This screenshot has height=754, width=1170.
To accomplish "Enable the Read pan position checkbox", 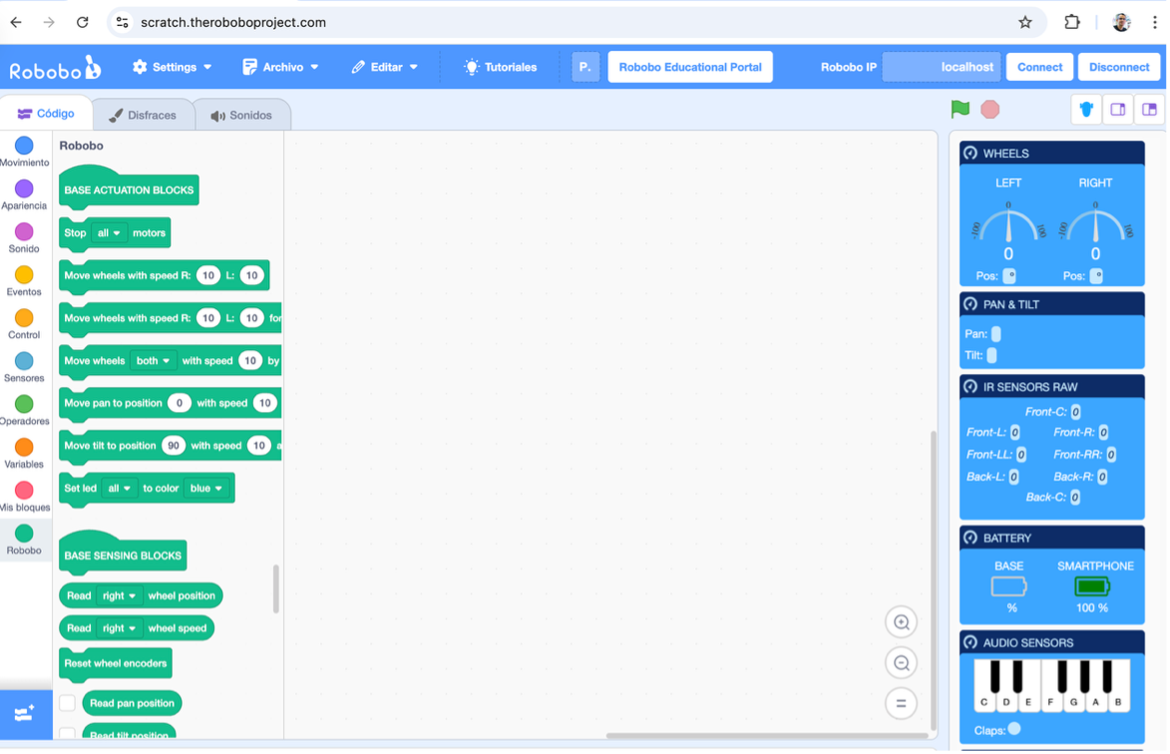I will point(68,703).
